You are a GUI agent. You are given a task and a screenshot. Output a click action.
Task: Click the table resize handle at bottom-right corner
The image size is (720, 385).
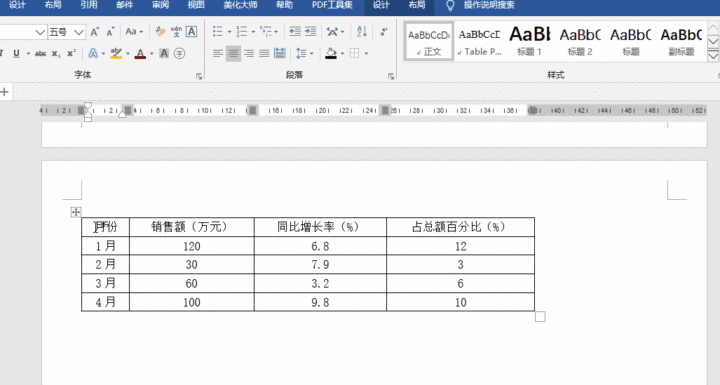pos(540,317)
